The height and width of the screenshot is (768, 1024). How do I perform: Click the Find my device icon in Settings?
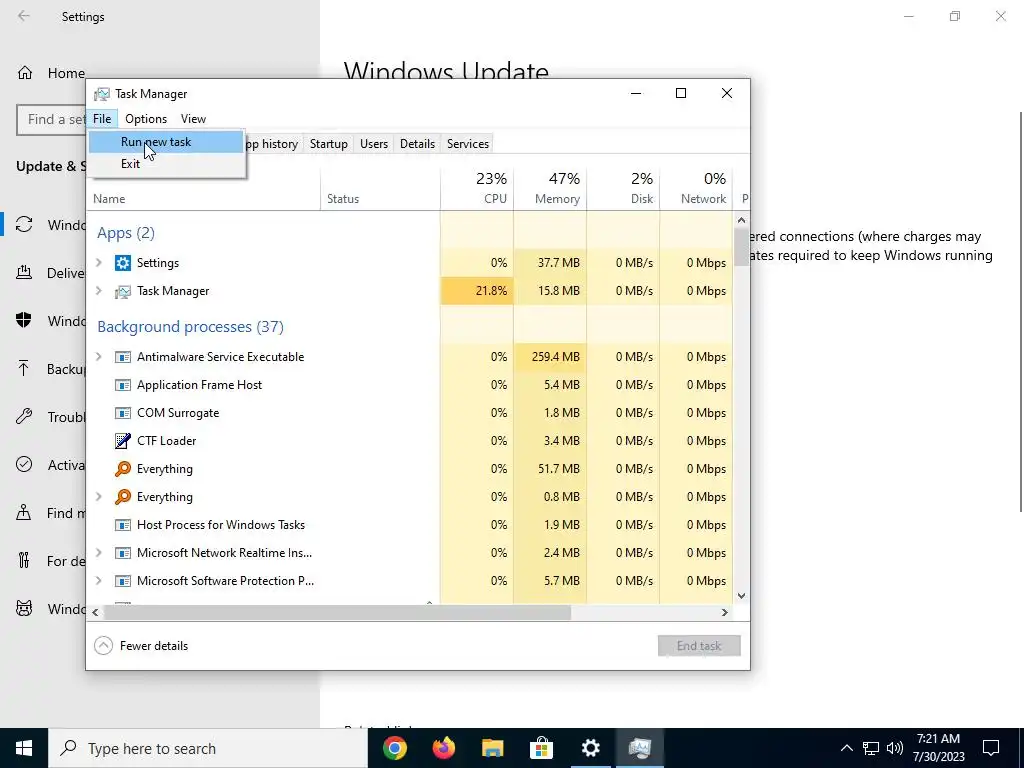click(x=24, y=513)
